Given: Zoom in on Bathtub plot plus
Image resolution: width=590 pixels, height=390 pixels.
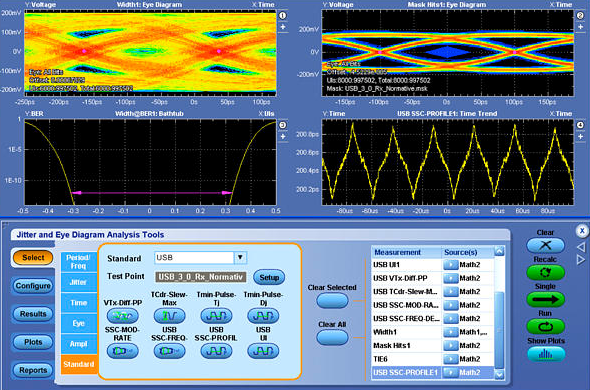Looking at the screenshot, I should click(x=283, y=137).
